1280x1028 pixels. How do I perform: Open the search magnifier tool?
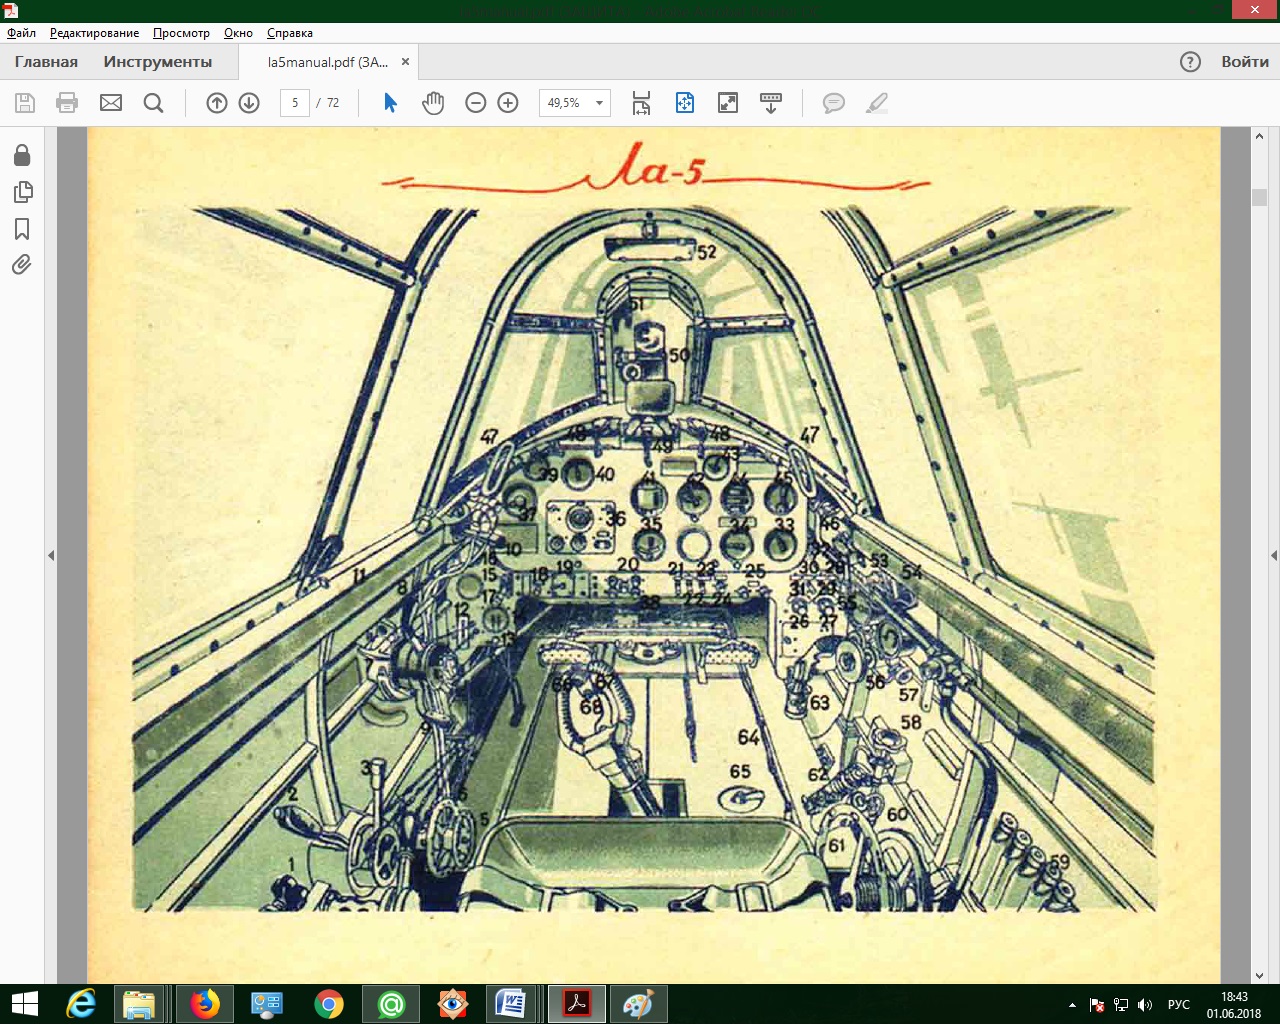point(153,103)
